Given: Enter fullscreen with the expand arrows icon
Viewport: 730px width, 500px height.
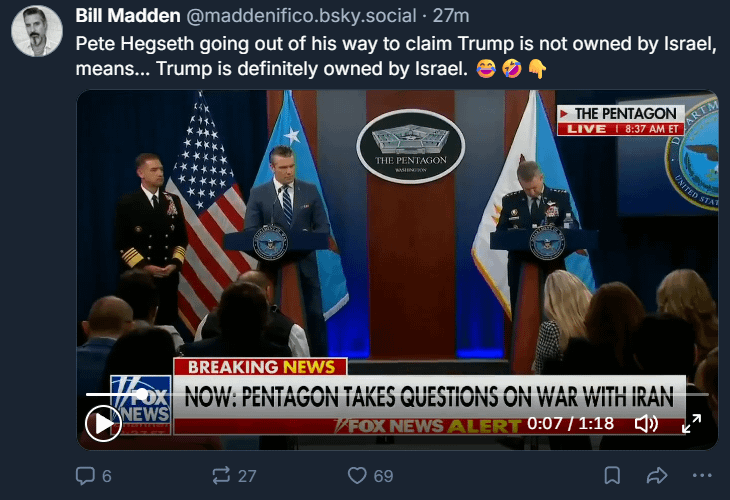Looking at the screenshot, I should pyautogui.click(x=691, y=424).
